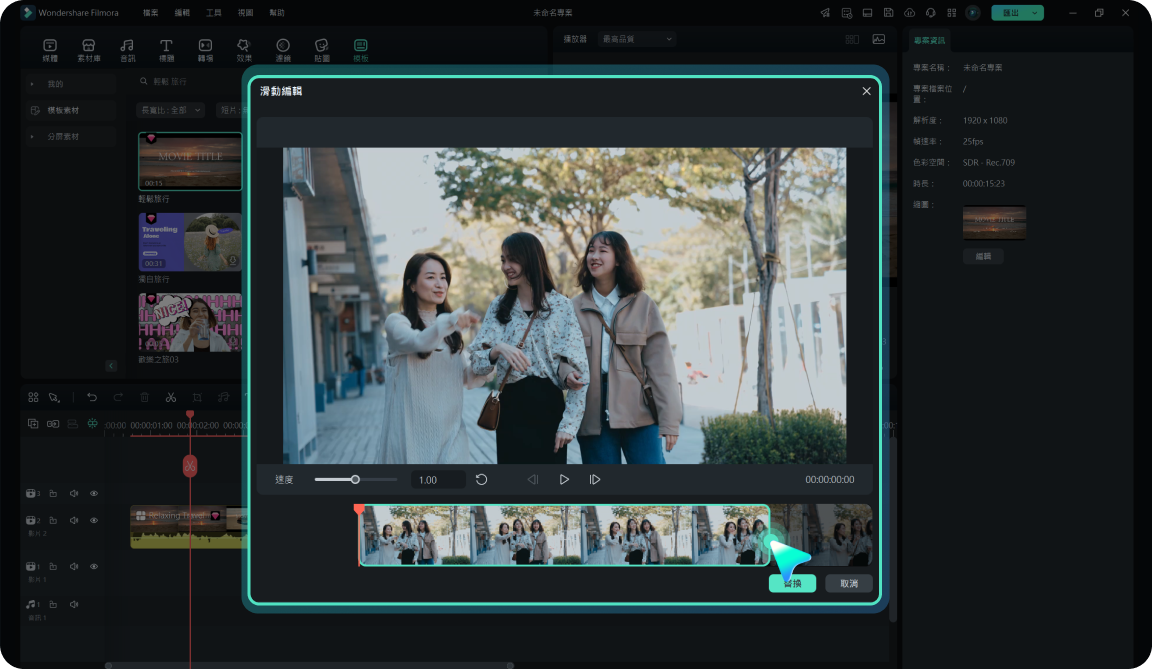This screenshot has width=1152, height=669.
Task: Mute video track 1
Action: [x=74, y=566]
